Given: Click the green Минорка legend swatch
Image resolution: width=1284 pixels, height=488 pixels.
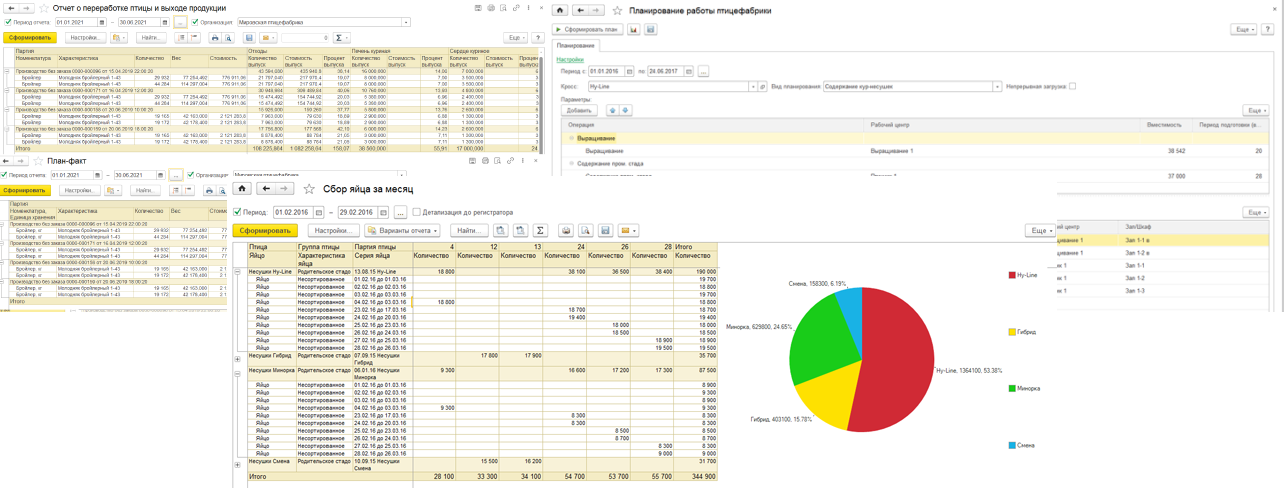Looking at the screenshot, I should tap(1012, 388).
